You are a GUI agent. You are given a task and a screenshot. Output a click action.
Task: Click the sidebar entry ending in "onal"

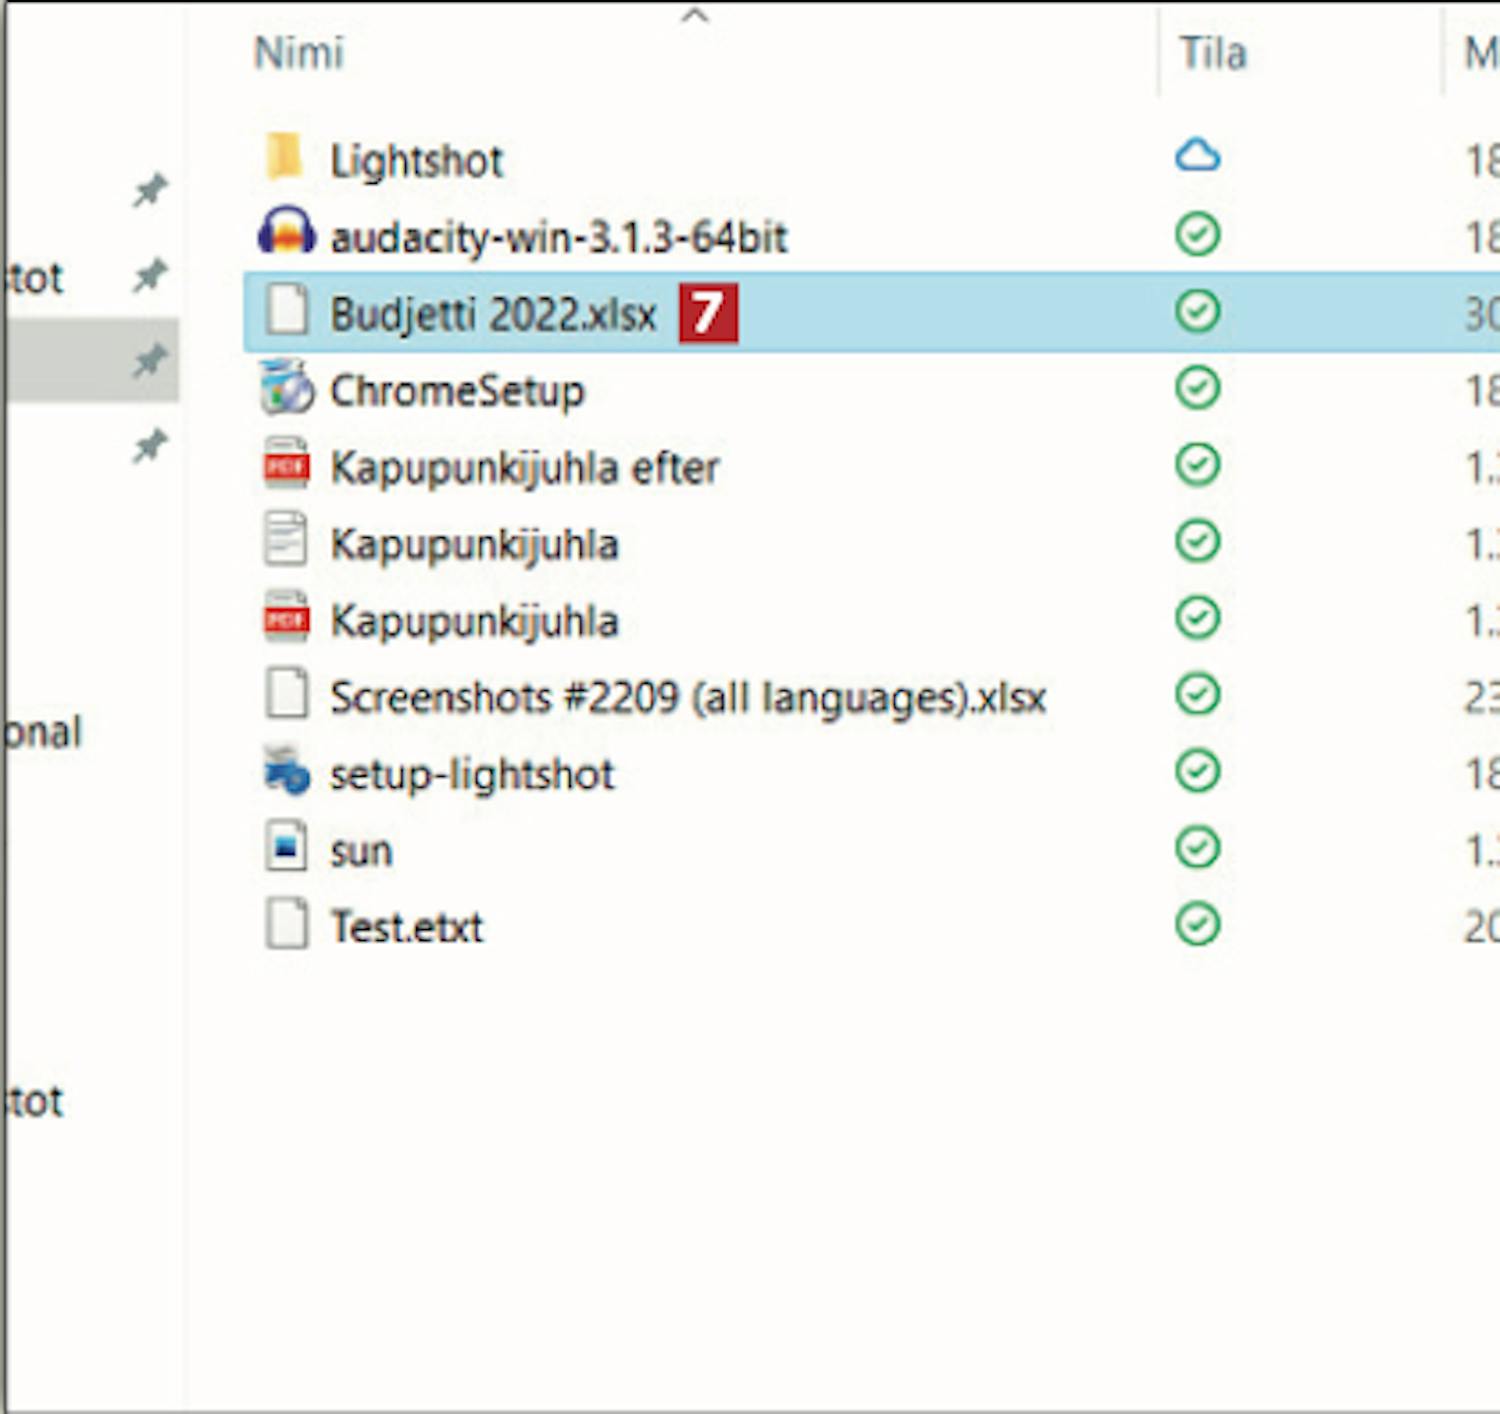coord(42,732)
